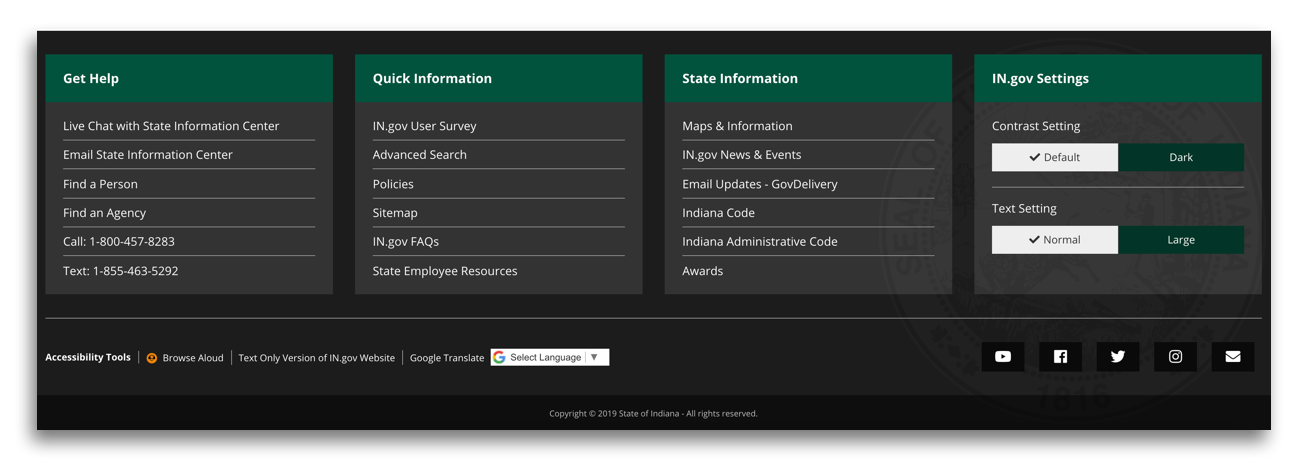Click Call: 1-800-457-8283

[119, 241]
